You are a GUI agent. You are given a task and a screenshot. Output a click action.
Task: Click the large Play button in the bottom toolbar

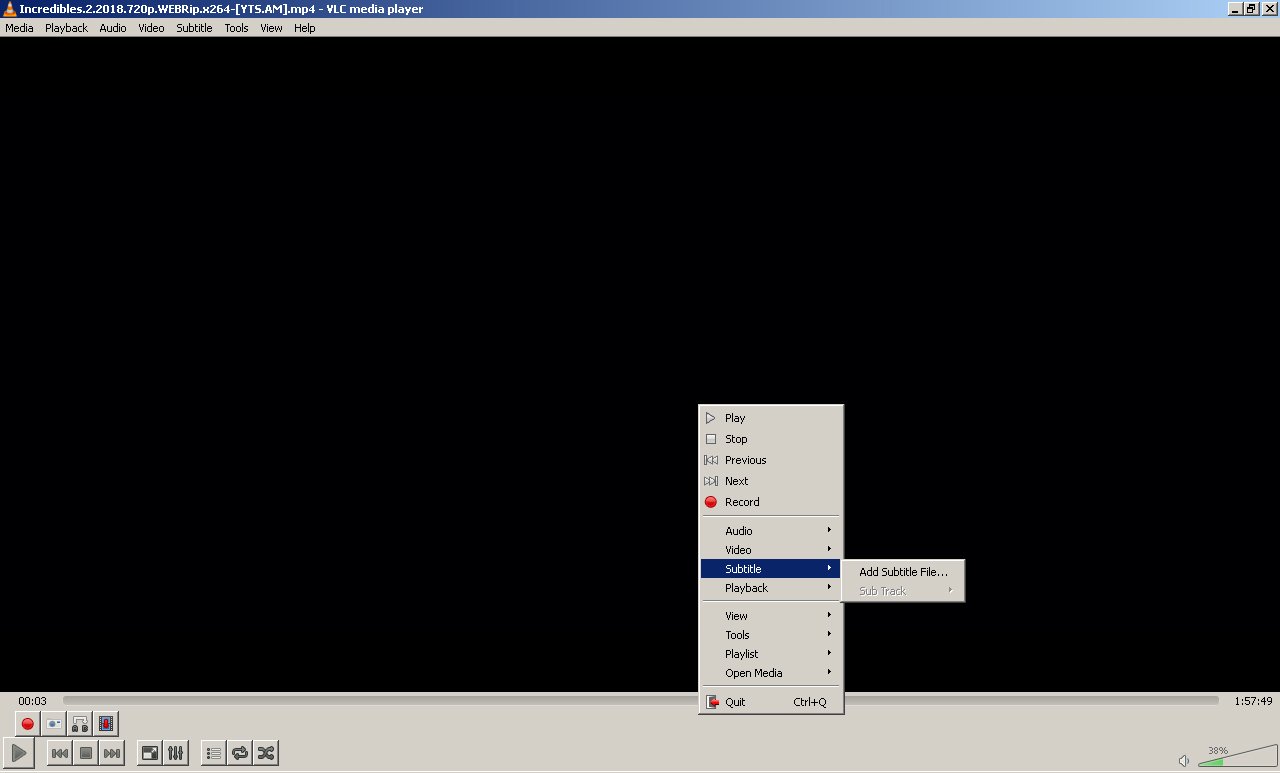(19, 753)
